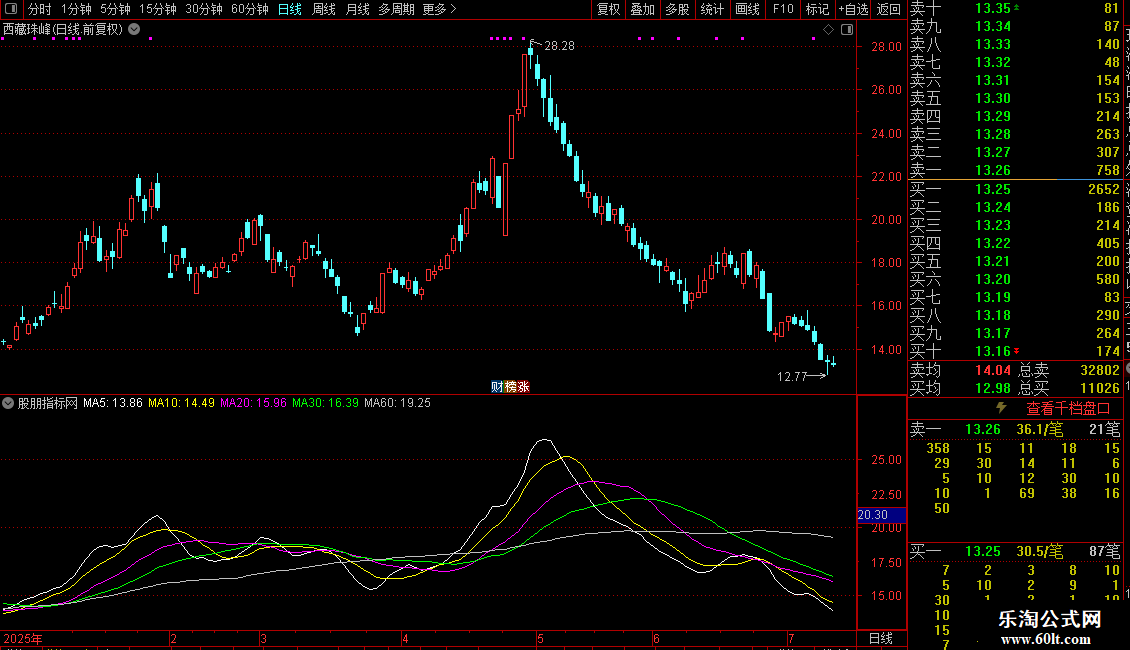Click the 买一 volume 2652
Viewport: 1130px width, 650px height.
pos(1104,189)
